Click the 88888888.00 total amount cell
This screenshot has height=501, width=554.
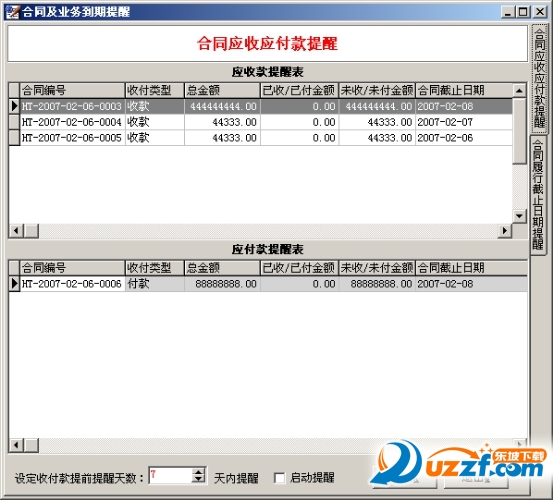[222, 284]
